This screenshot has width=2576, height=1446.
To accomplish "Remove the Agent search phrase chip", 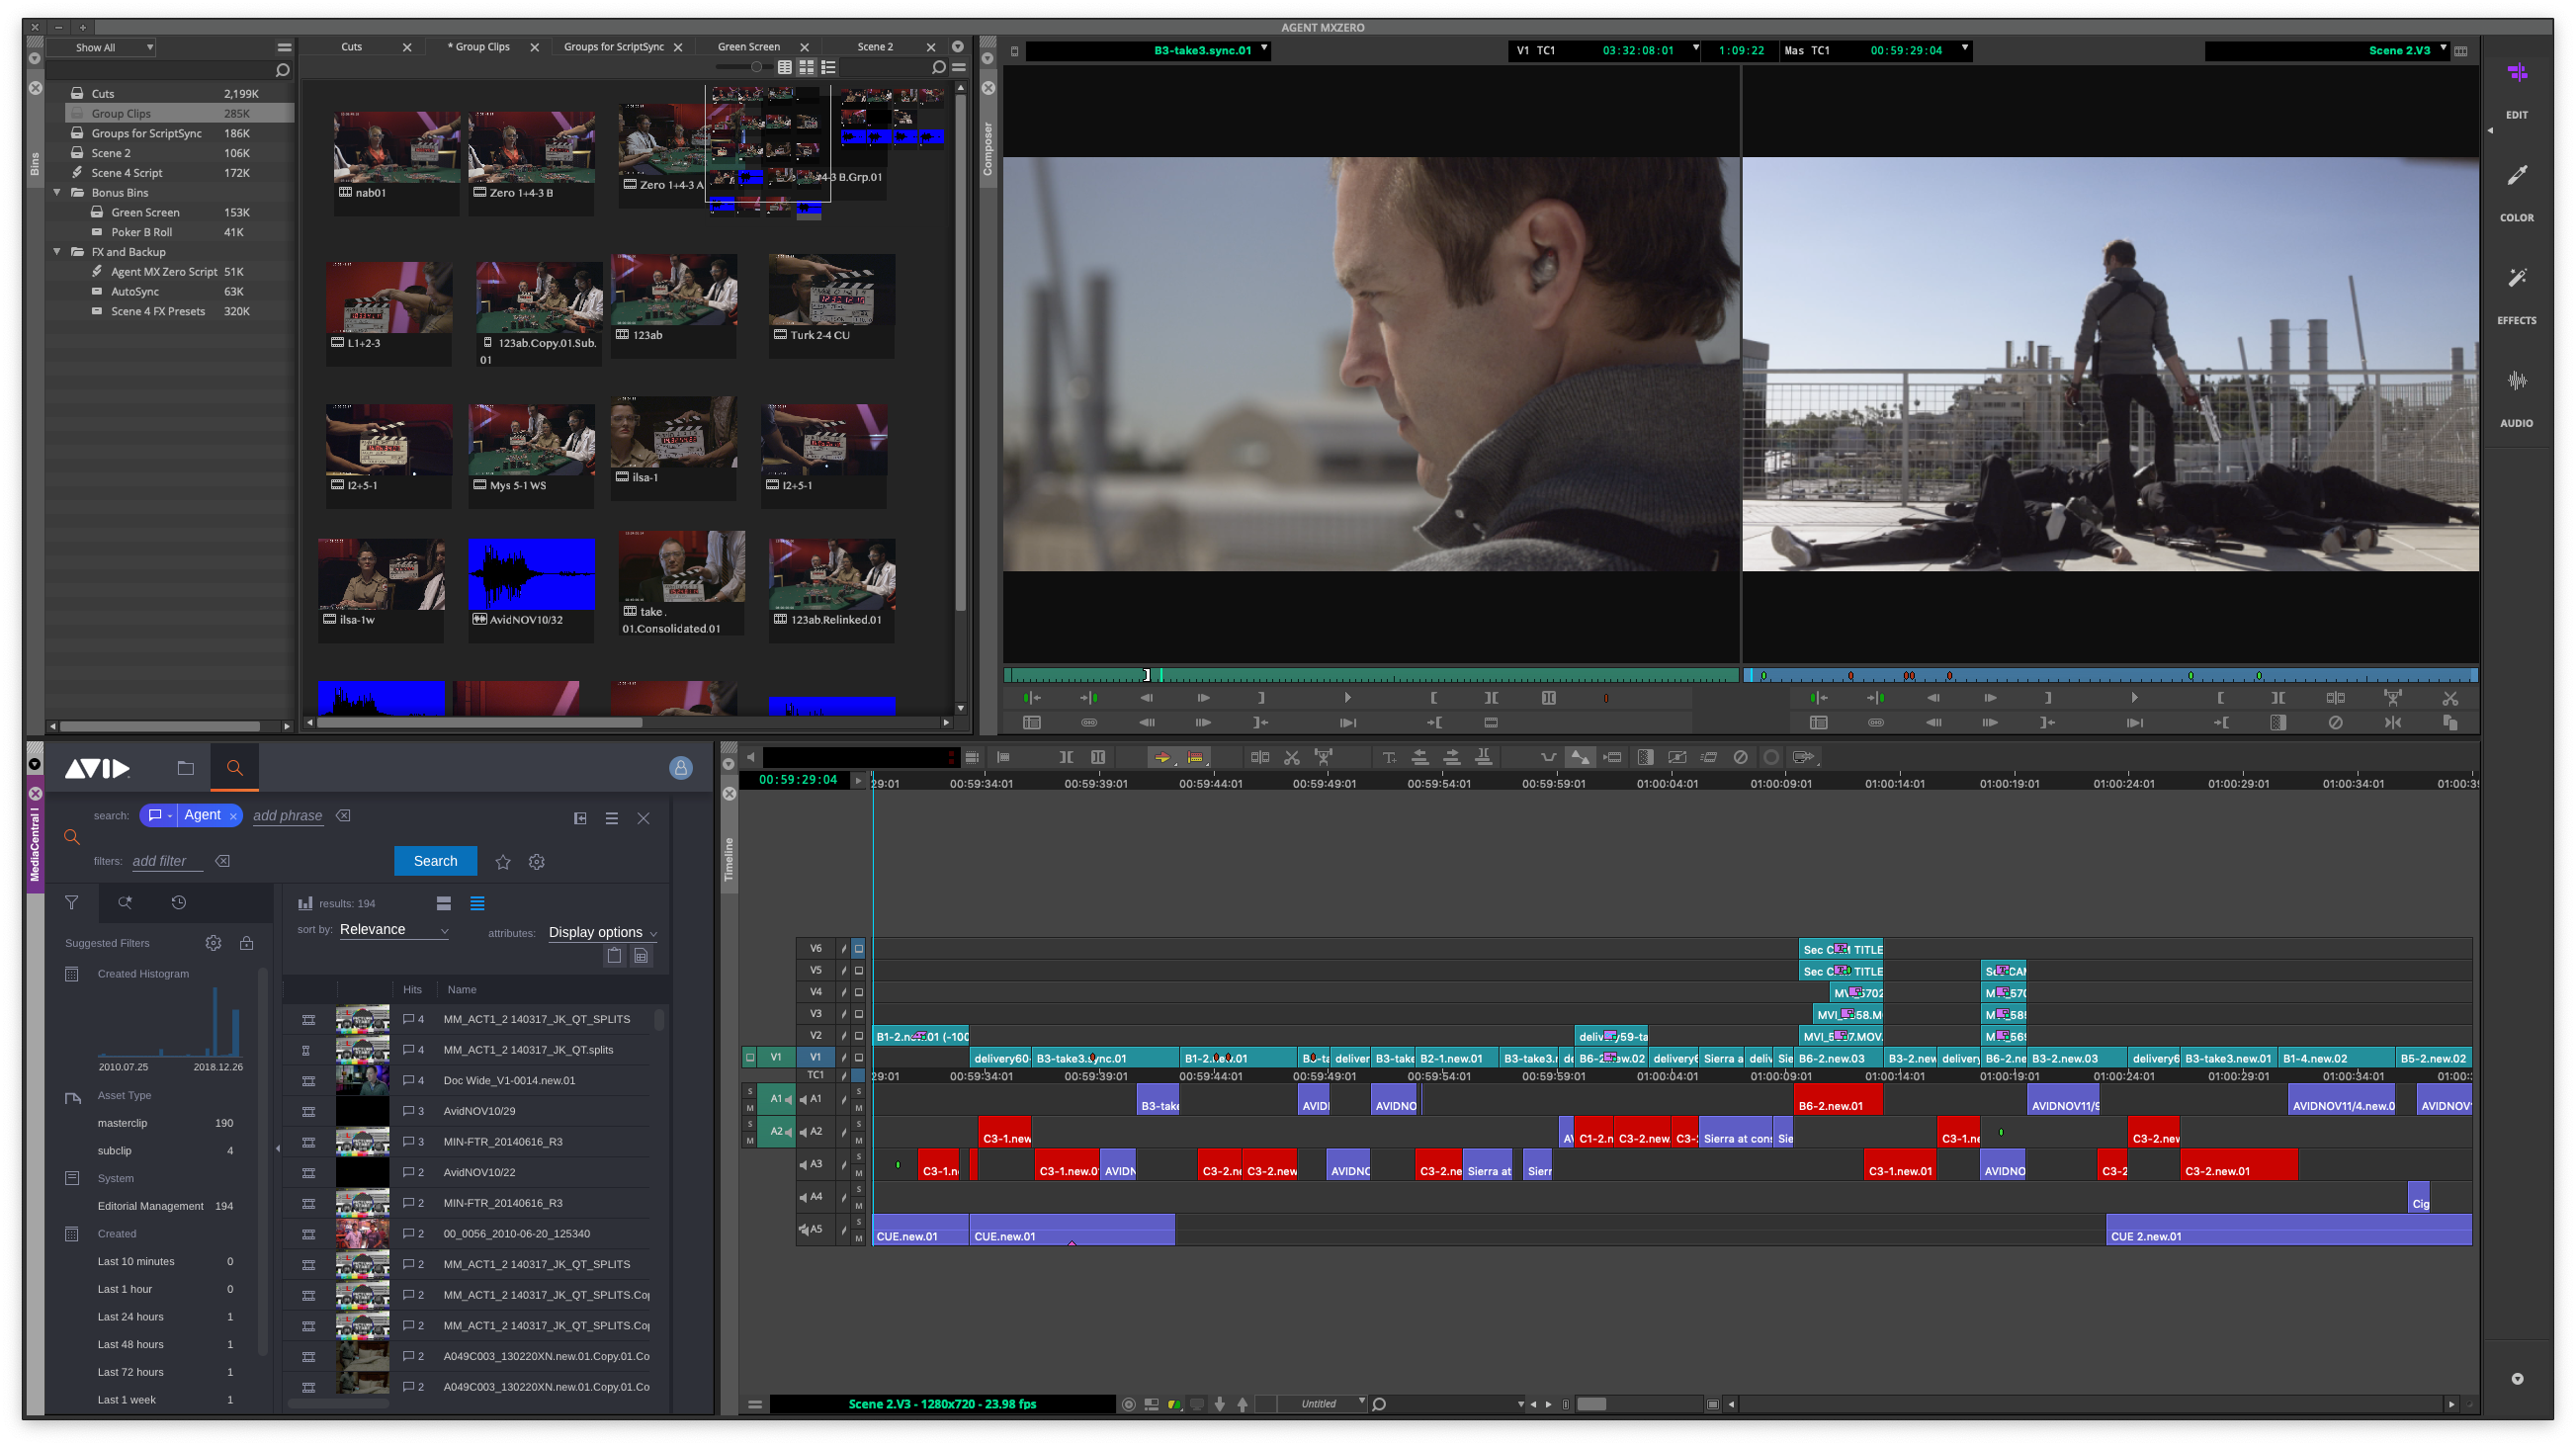I will point(233,817).
